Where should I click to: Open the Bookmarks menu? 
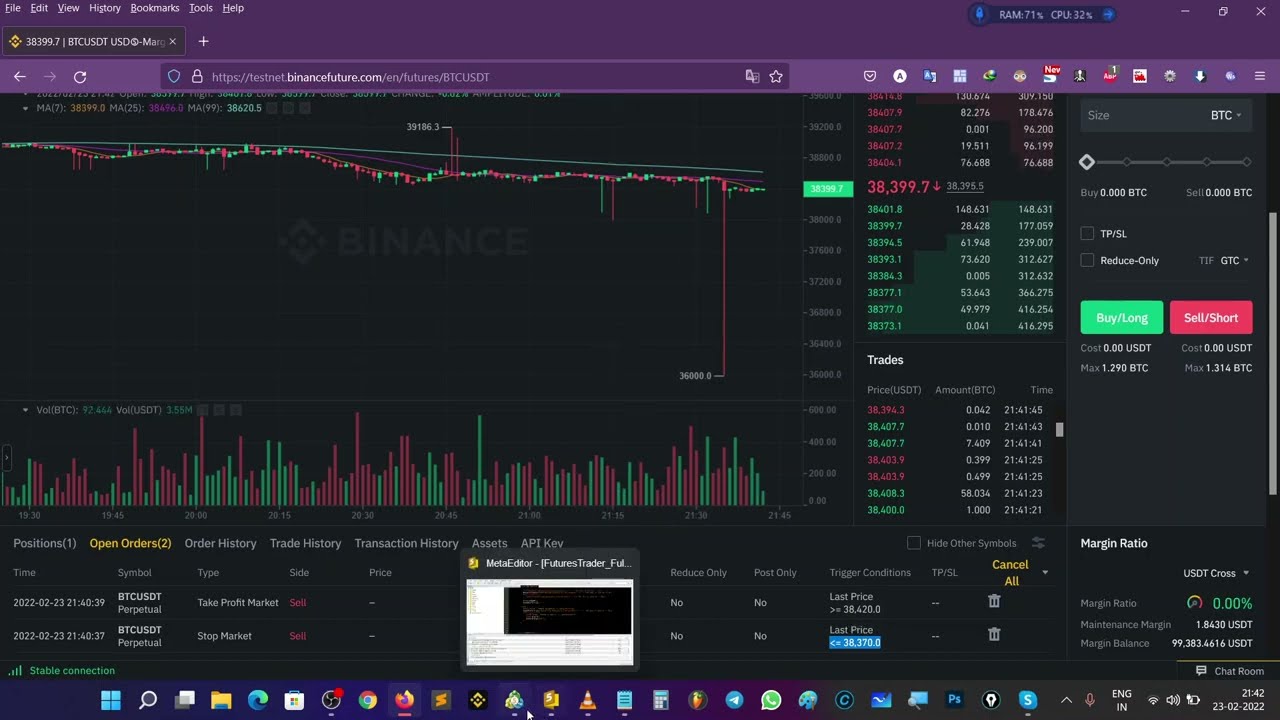point(155,8)
